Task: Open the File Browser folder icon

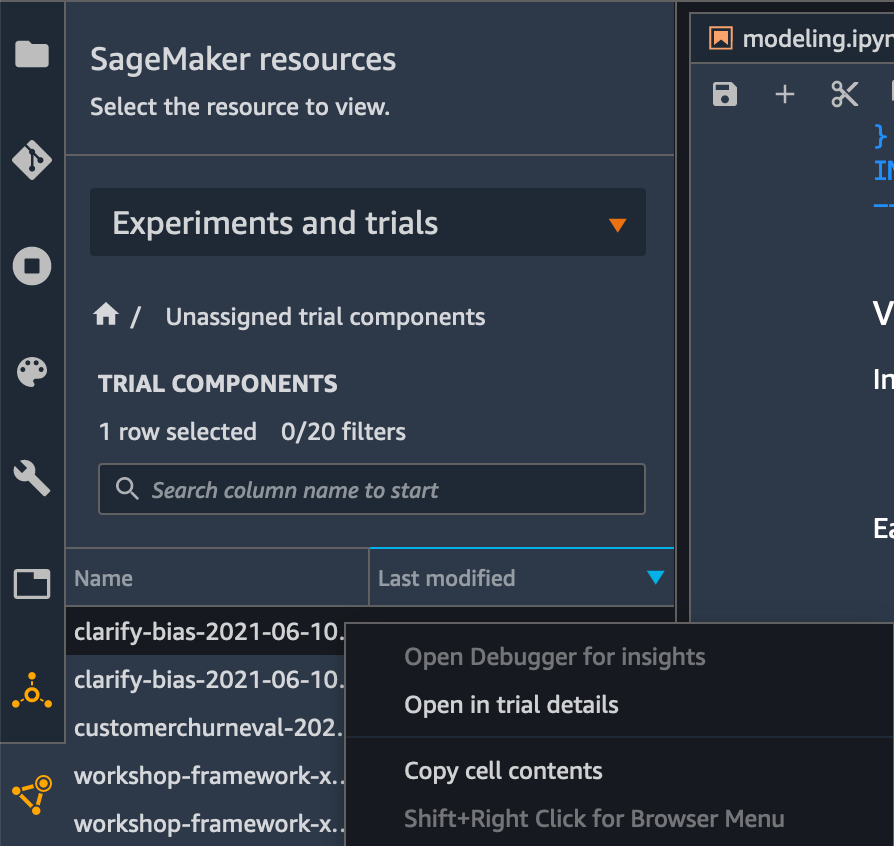Action: 32,54
